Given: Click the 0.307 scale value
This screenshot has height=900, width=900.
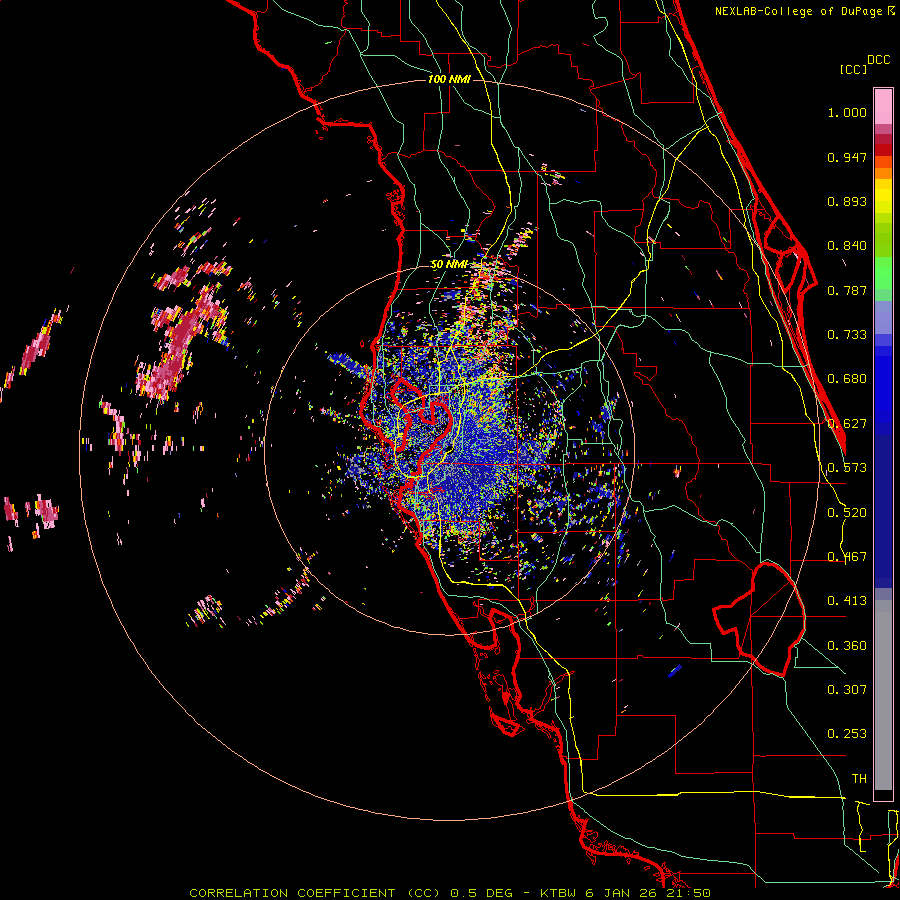Looking at the screenshot, I should click(847, 690).
